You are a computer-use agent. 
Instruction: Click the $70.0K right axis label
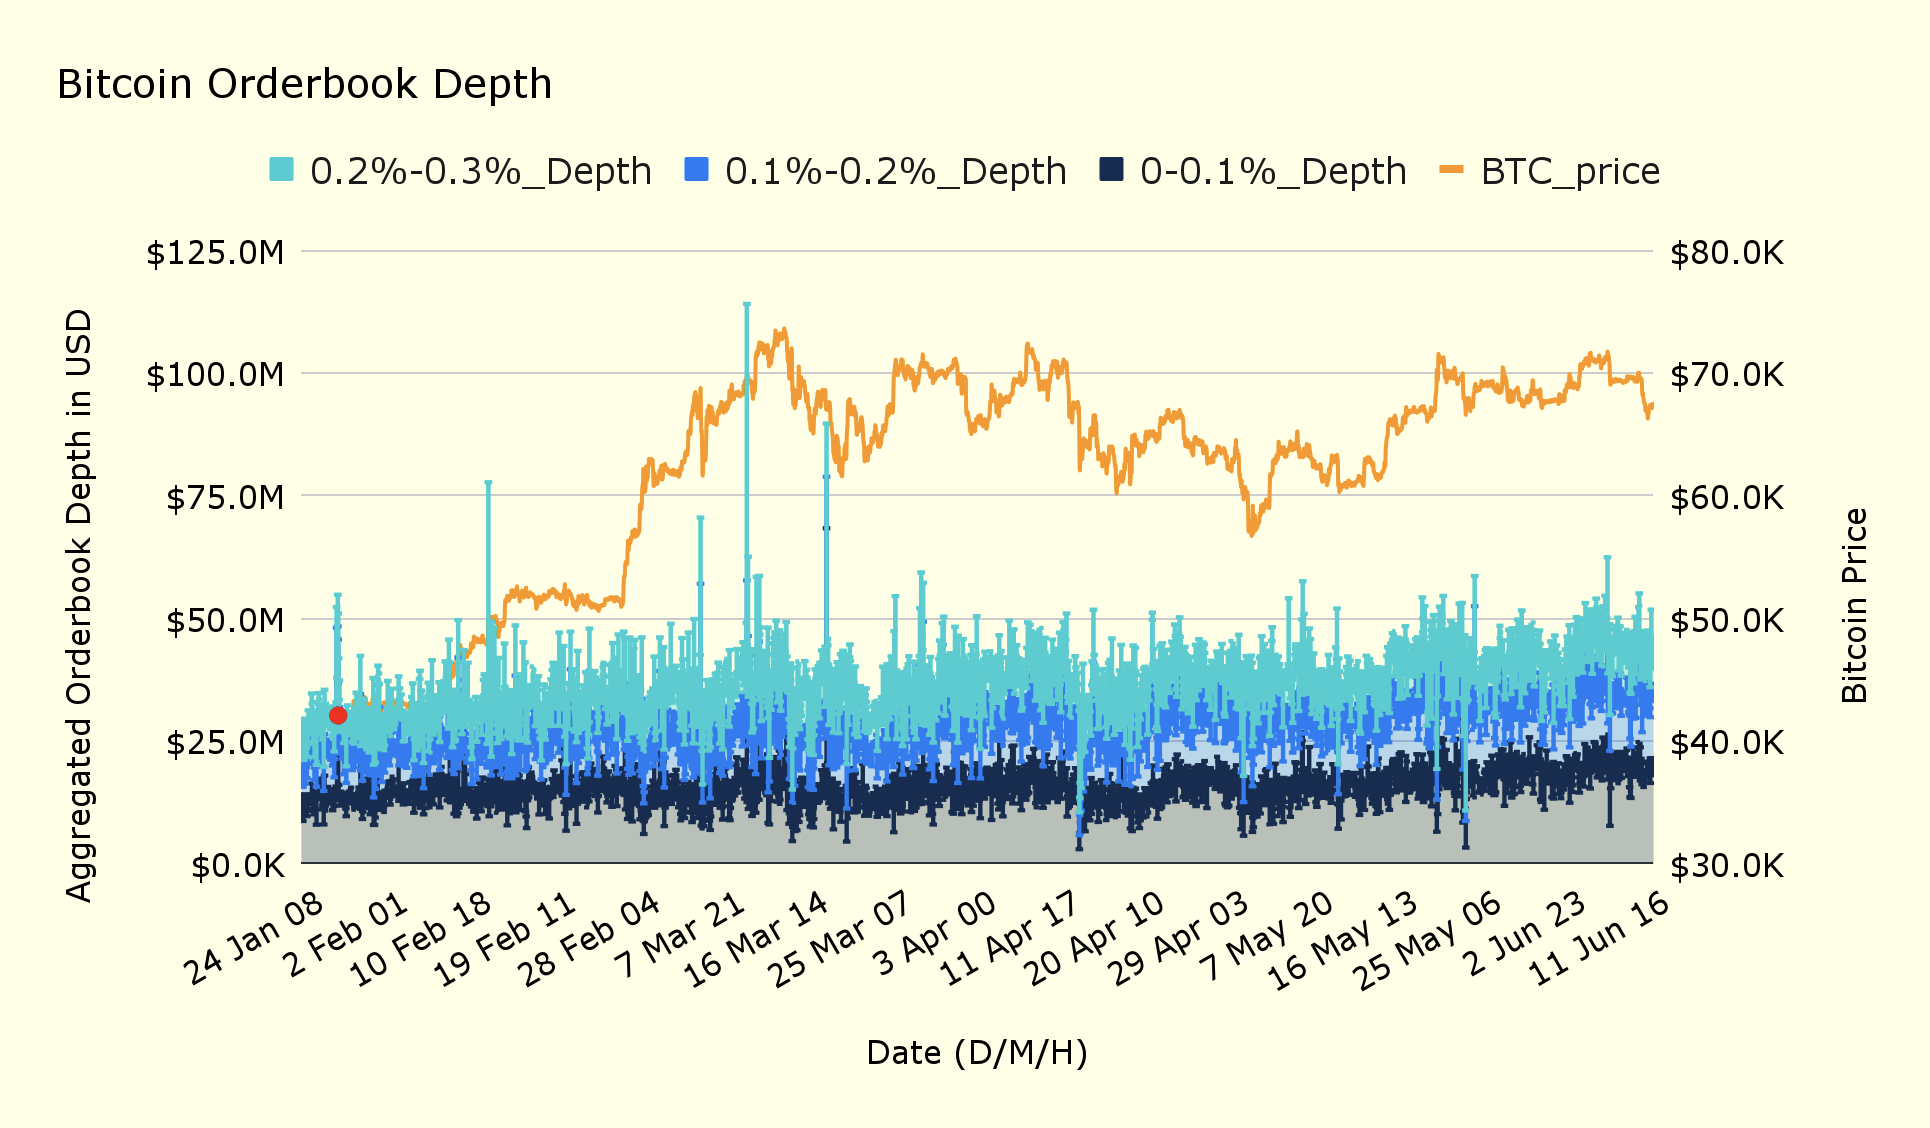pyautogui.click(x=1727, y=375)
